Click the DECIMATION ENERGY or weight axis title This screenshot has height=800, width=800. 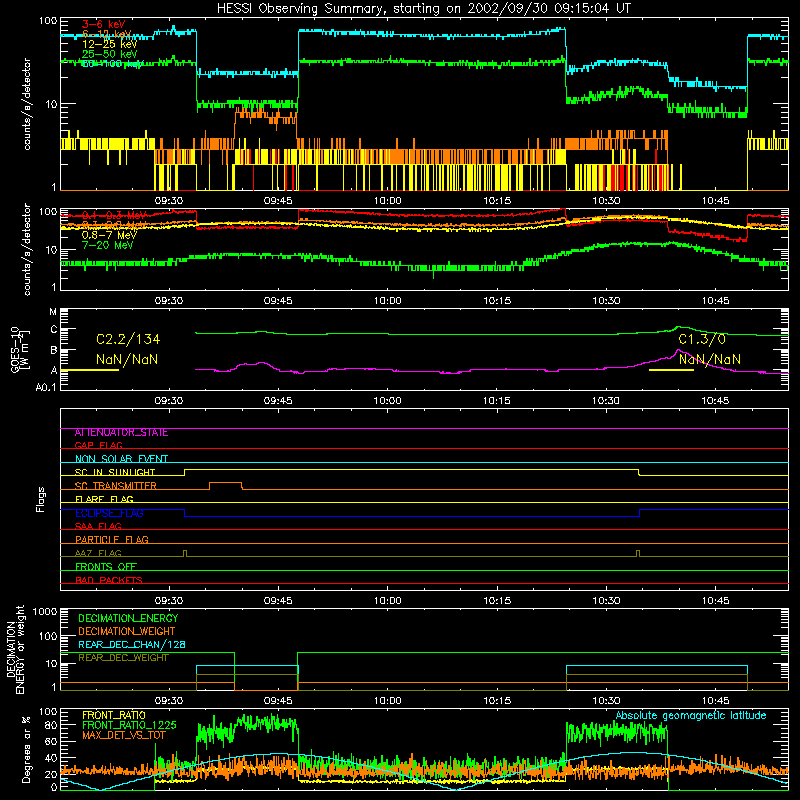coord(15,650)
